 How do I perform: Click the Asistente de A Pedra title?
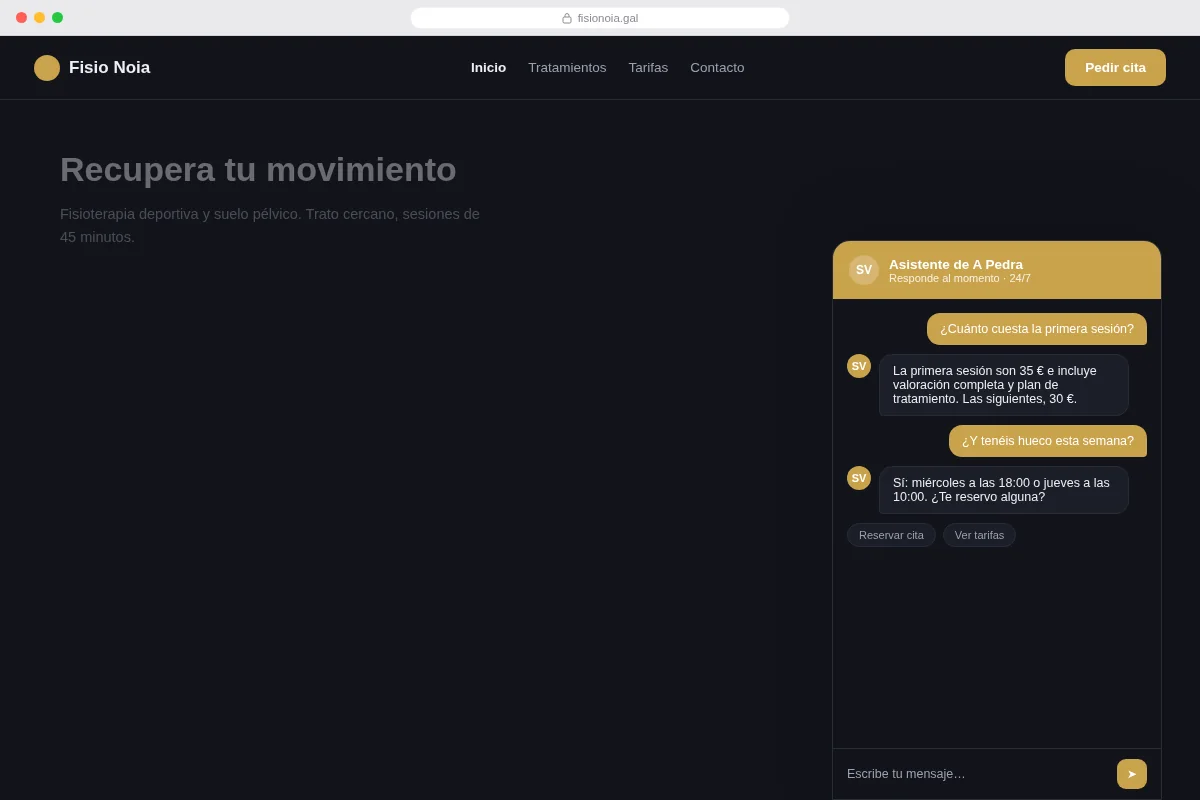pyautogui.click(x=956, y=264)
